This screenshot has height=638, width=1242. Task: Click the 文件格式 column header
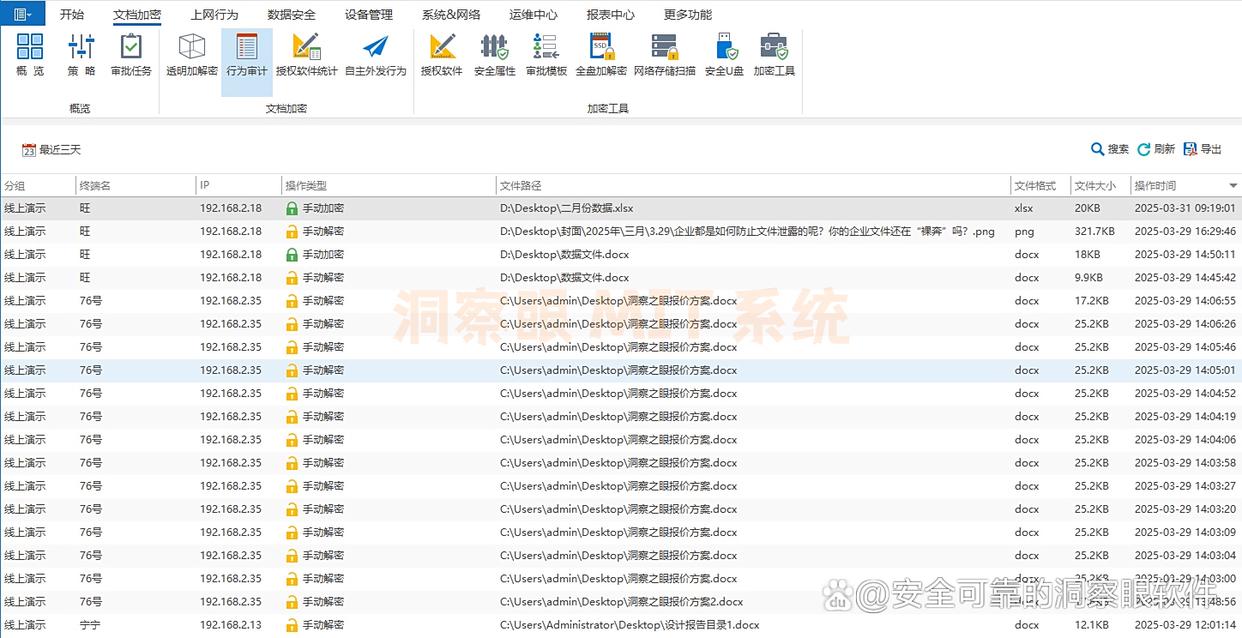pos(1040,186)
